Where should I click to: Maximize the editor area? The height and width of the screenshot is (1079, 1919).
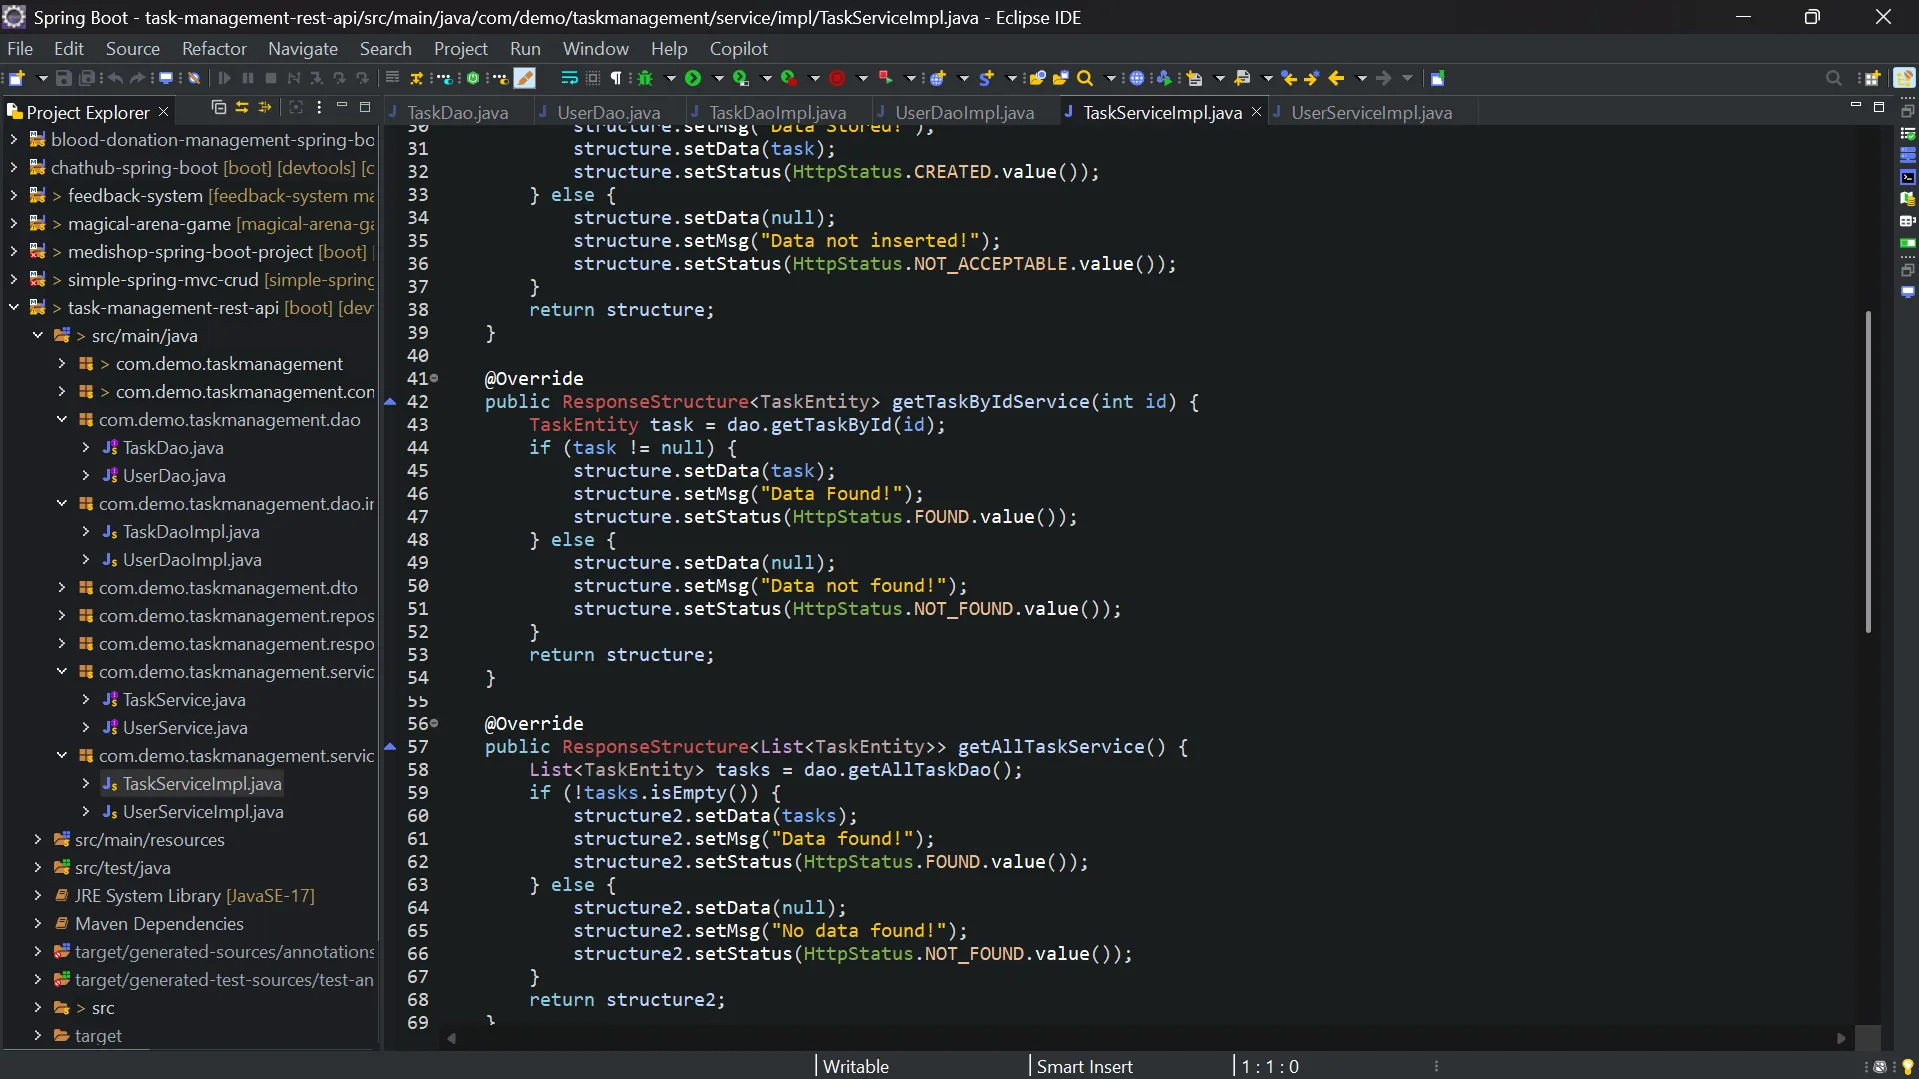1879,106
